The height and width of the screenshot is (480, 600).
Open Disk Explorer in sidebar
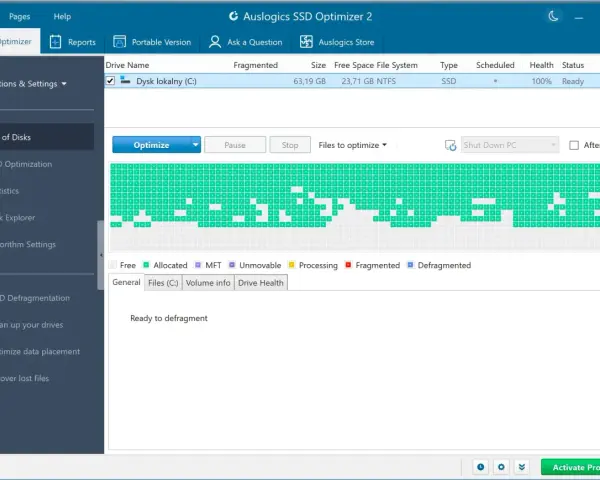(x=18, y=217)
